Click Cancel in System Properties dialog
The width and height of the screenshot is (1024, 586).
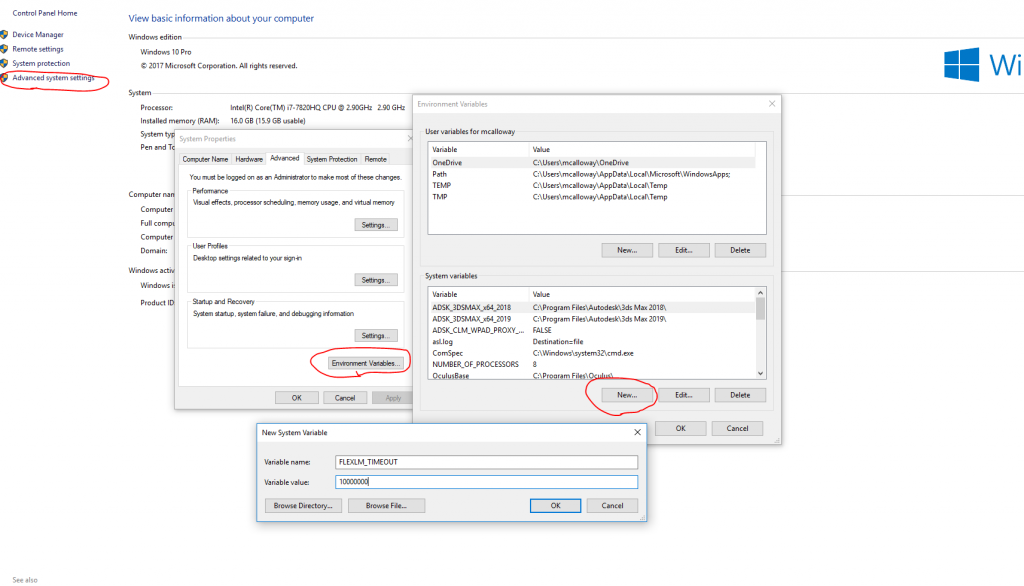tap(345, 398)
